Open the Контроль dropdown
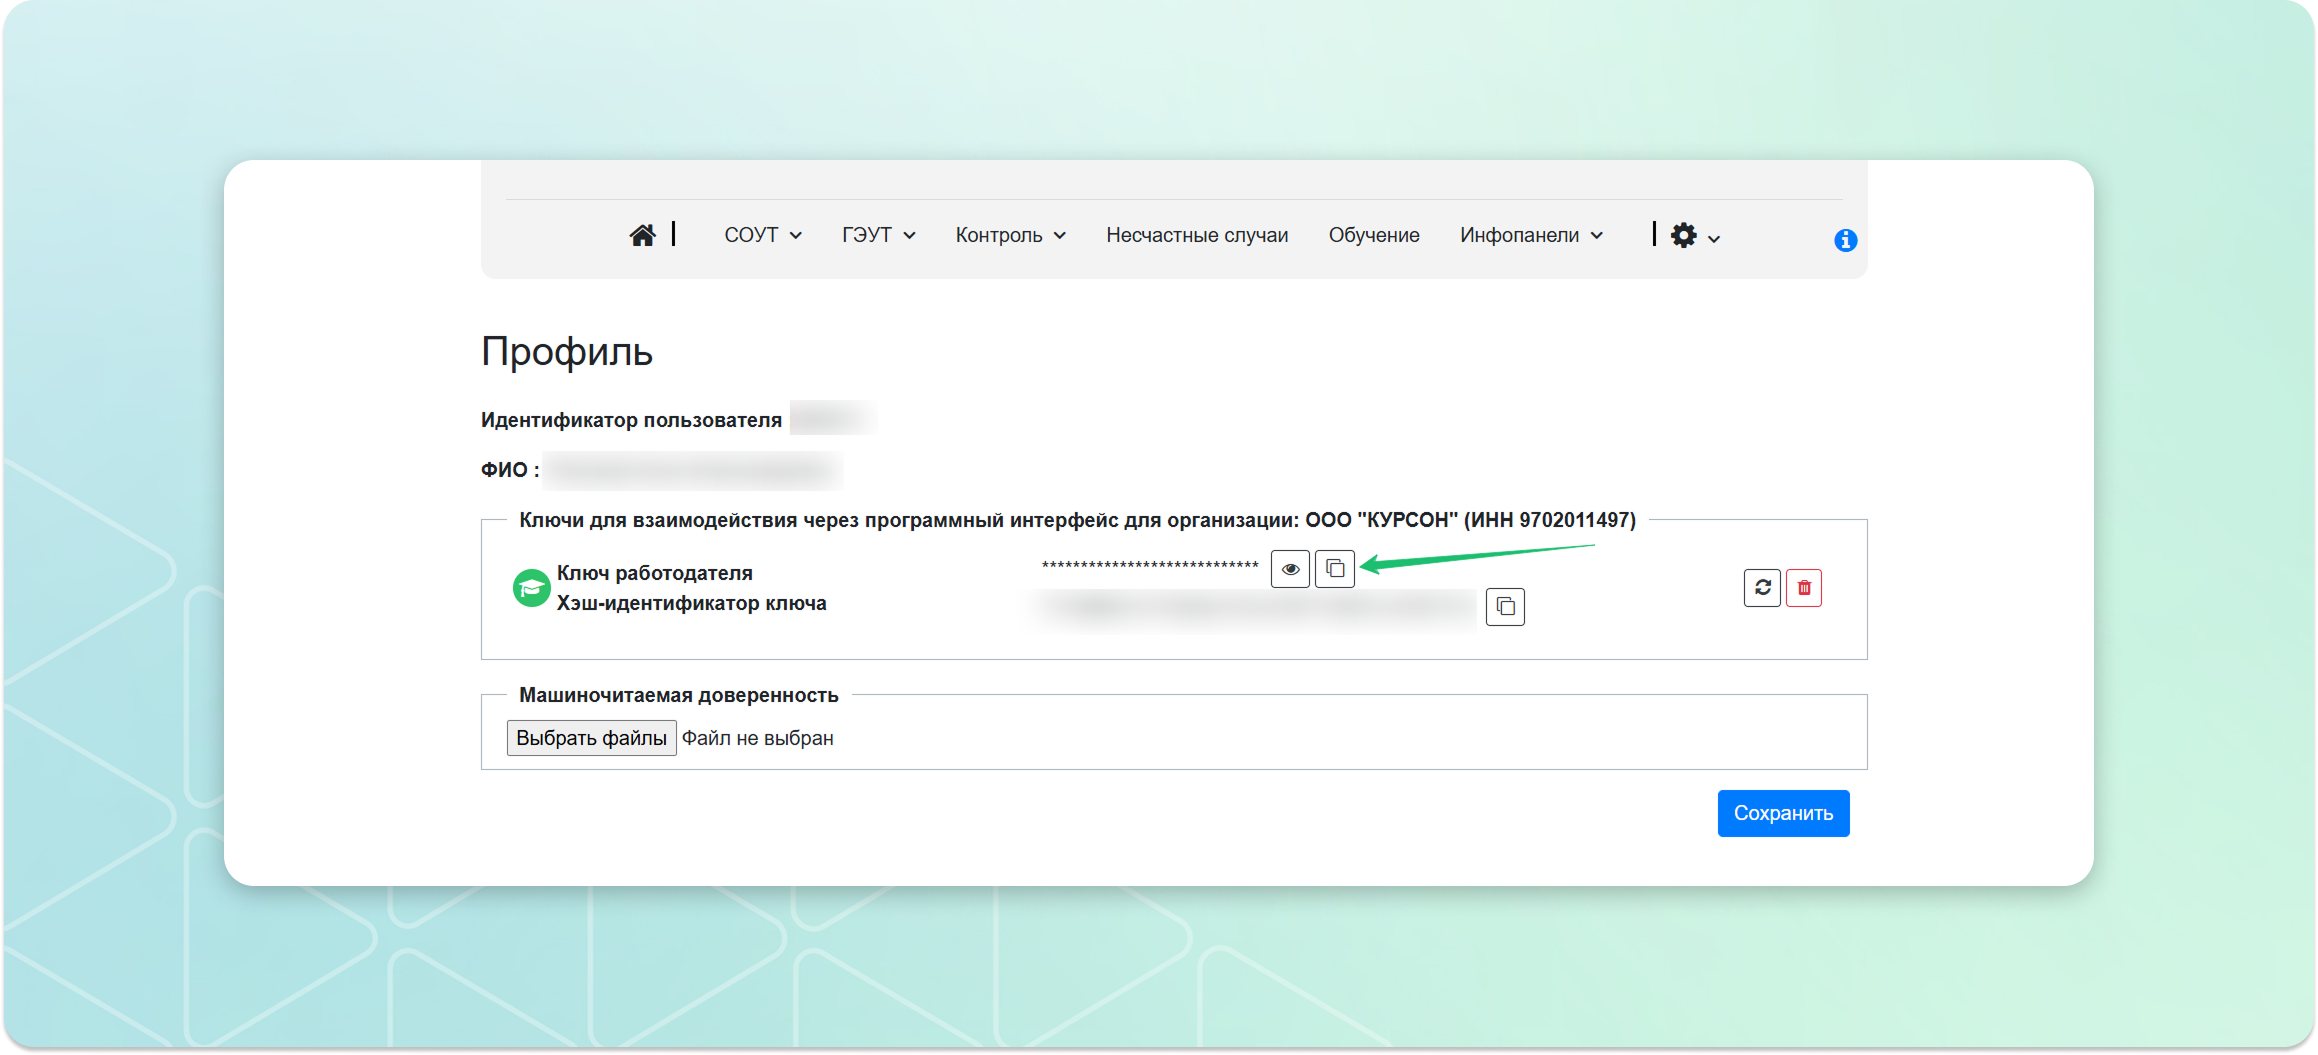 click(1010, 235)
